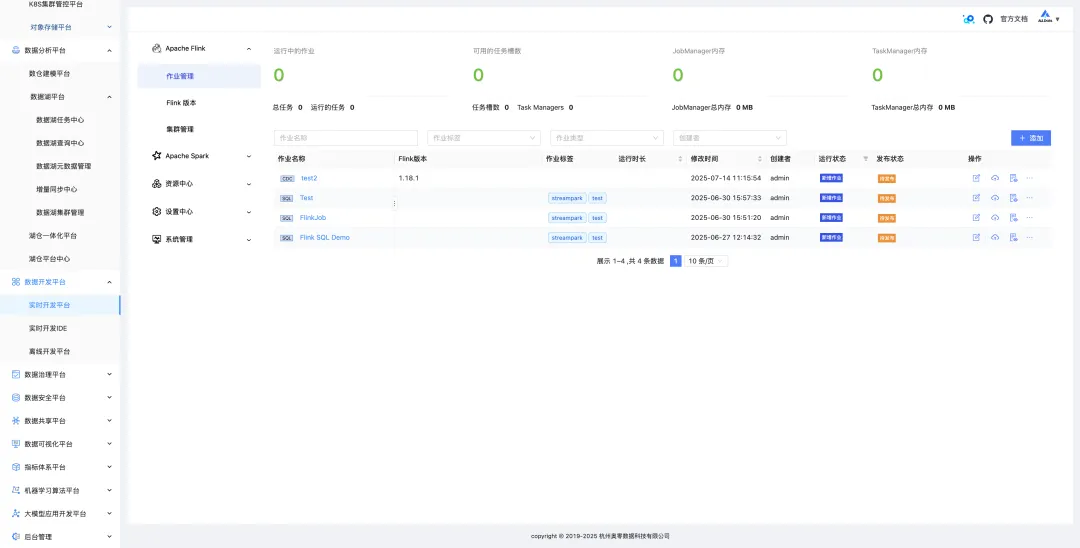Click cloud upload icon for Flink SQL Demo
The height and width of the screenshot is (548, 1080).
[x=995, y=238]
